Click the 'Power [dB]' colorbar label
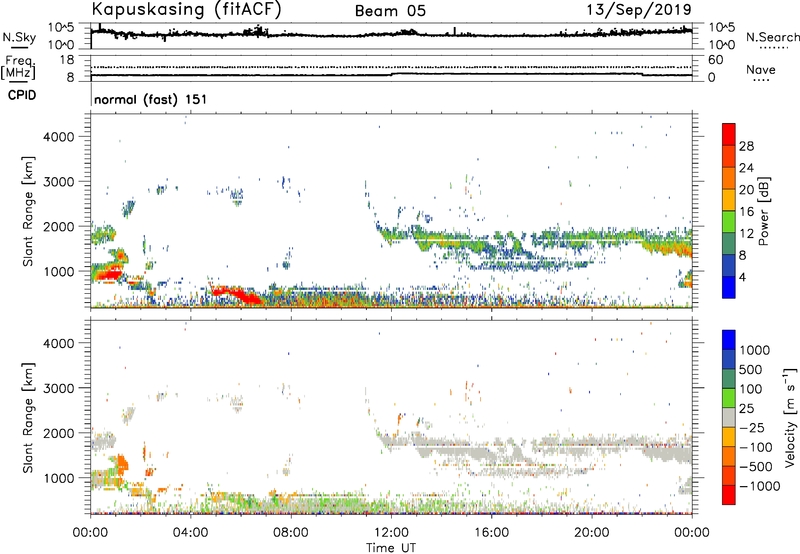The height and width of the screenshot is (554, 800). pyautogui.click(x=764, y=211)
